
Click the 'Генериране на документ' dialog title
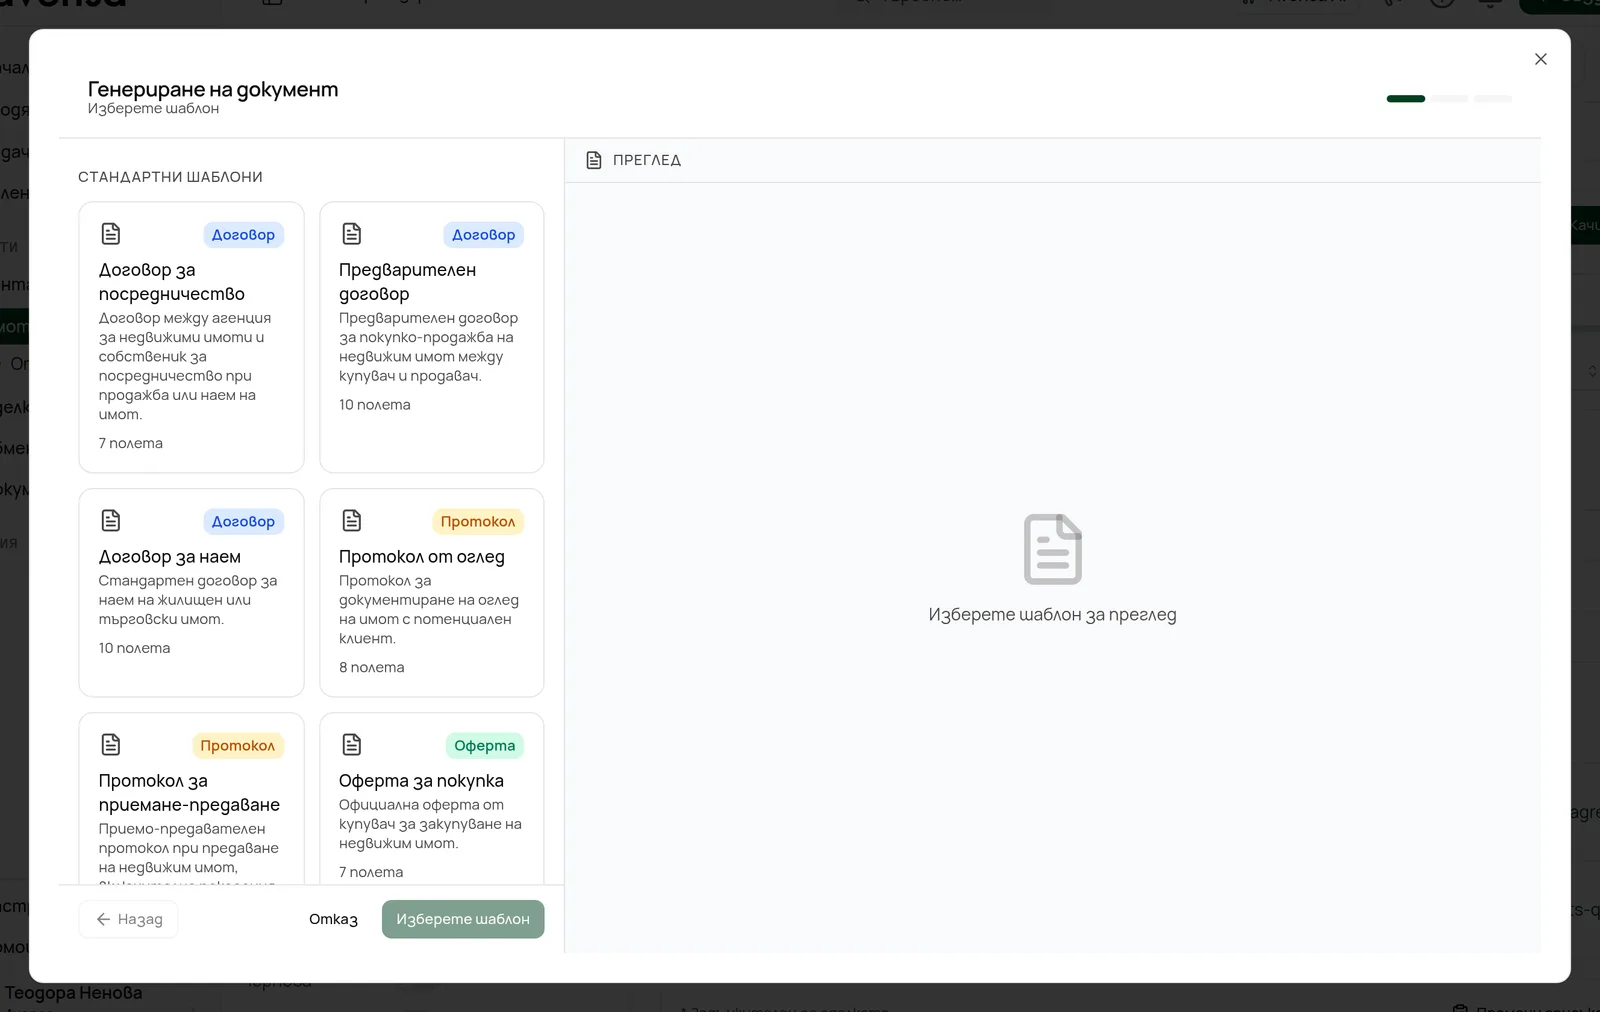[x=213, y=89]
